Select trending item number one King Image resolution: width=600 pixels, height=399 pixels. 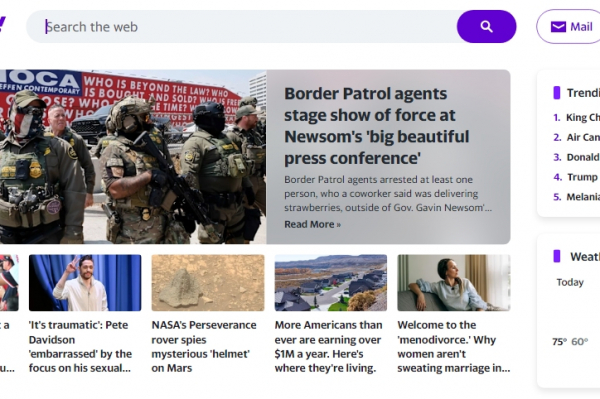(x=577, y=117)
